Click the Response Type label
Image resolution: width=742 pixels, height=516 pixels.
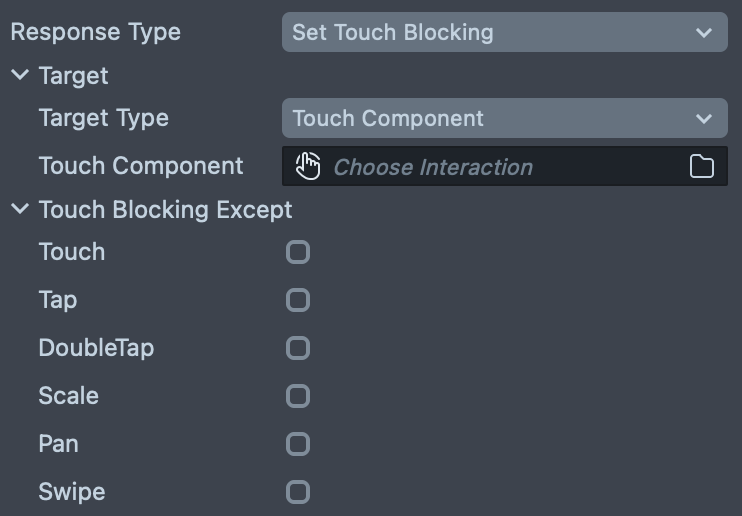(96, 32)
